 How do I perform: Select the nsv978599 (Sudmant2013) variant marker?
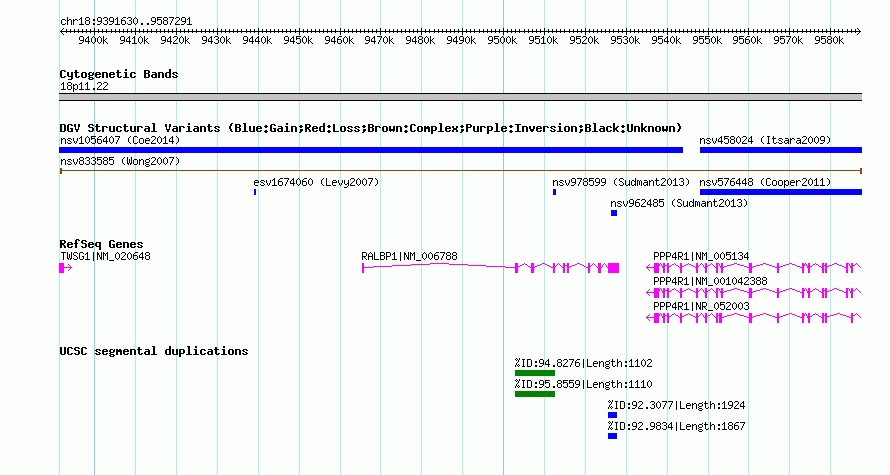[555, 192]
